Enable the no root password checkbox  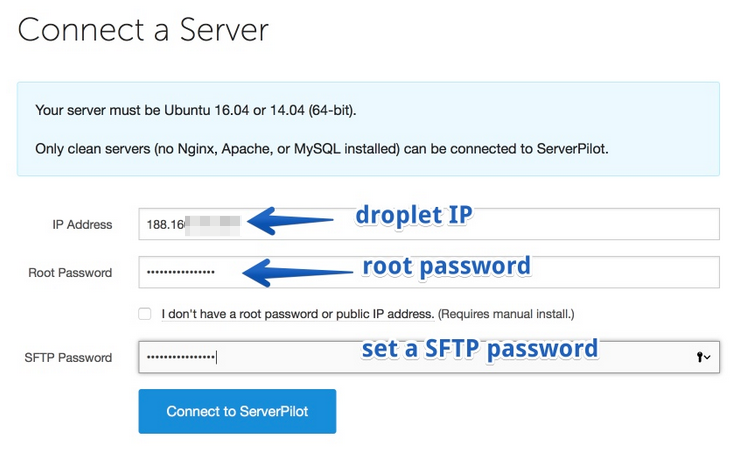pyautogui.click(x=147, y=314)
